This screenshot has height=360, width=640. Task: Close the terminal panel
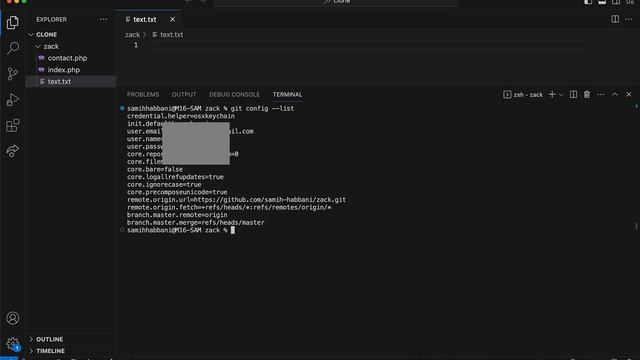point(629,94)
